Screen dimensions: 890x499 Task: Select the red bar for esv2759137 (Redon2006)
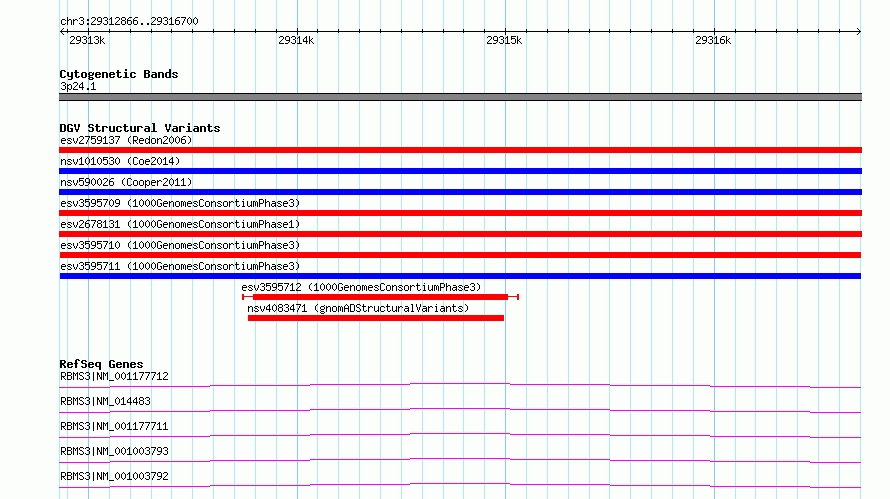tap(460, 150)
